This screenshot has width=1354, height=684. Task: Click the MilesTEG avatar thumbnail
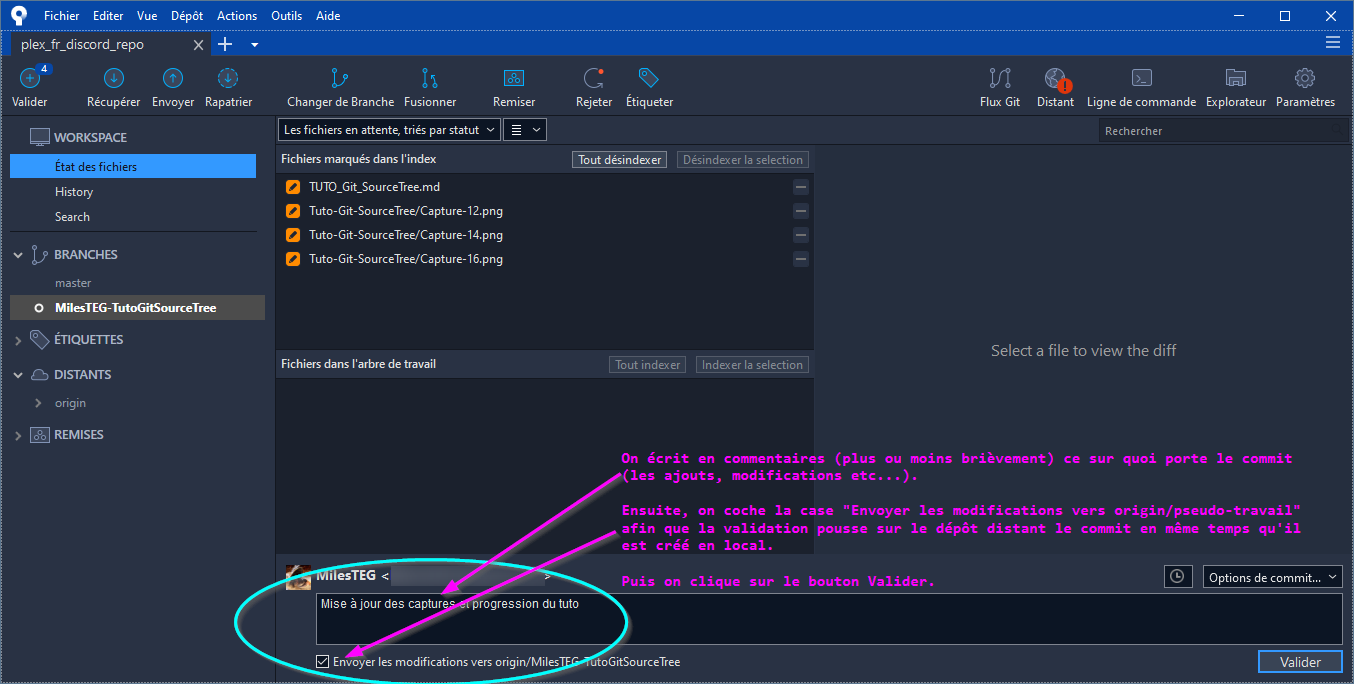coord(298,577)
